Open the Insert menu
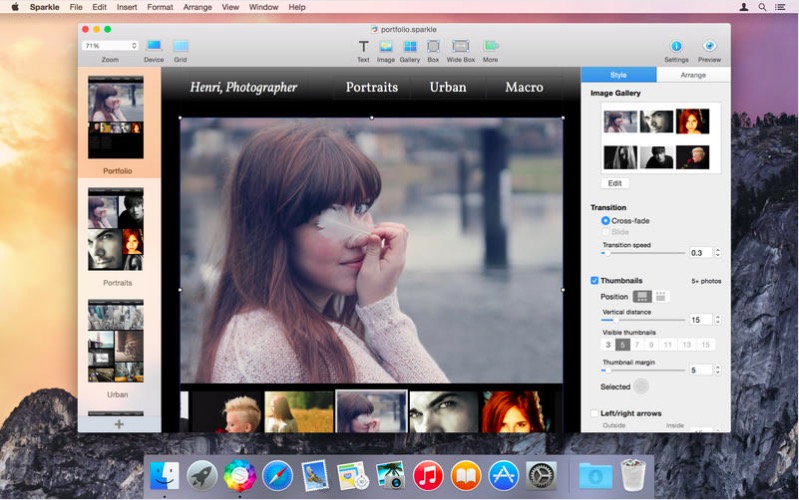 pyautogui.click(x=127, y=7)
